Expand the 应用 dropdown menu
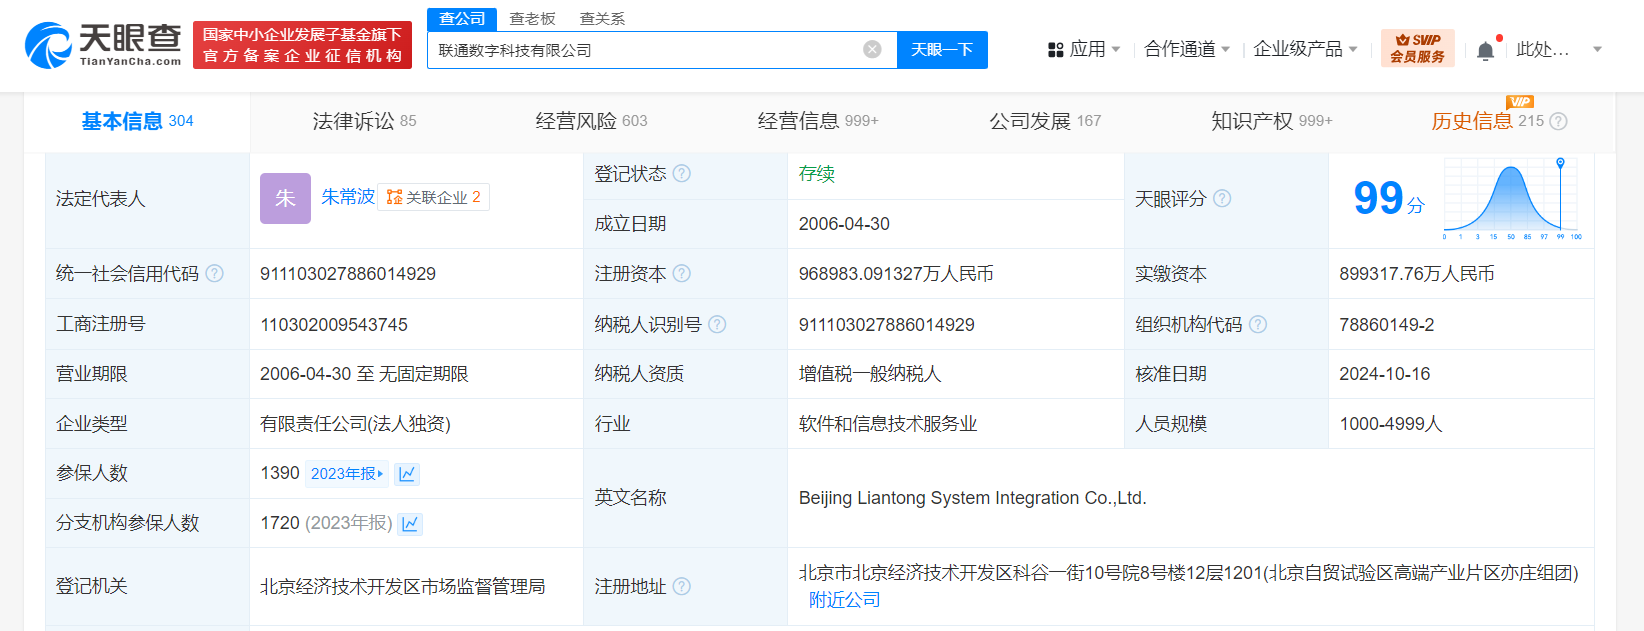Screen dimensions: 1644x631 1084,49
